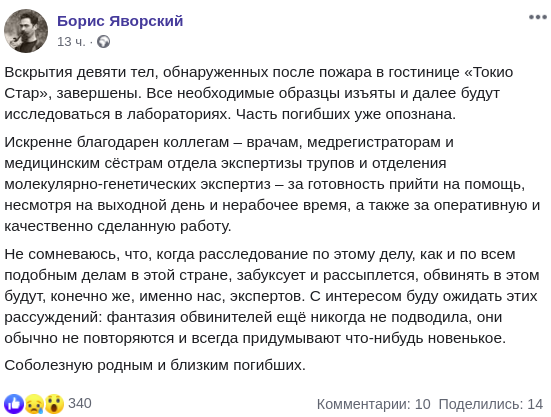Open Комментарии: 10 comments list

[x=374, y=404]
